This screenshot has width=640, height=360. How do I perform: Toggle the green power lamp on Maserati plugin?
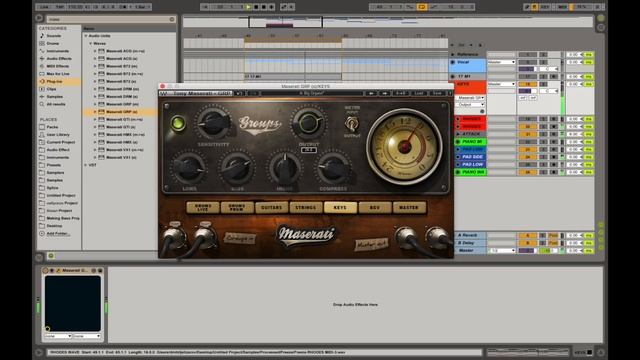coord(178,123)
